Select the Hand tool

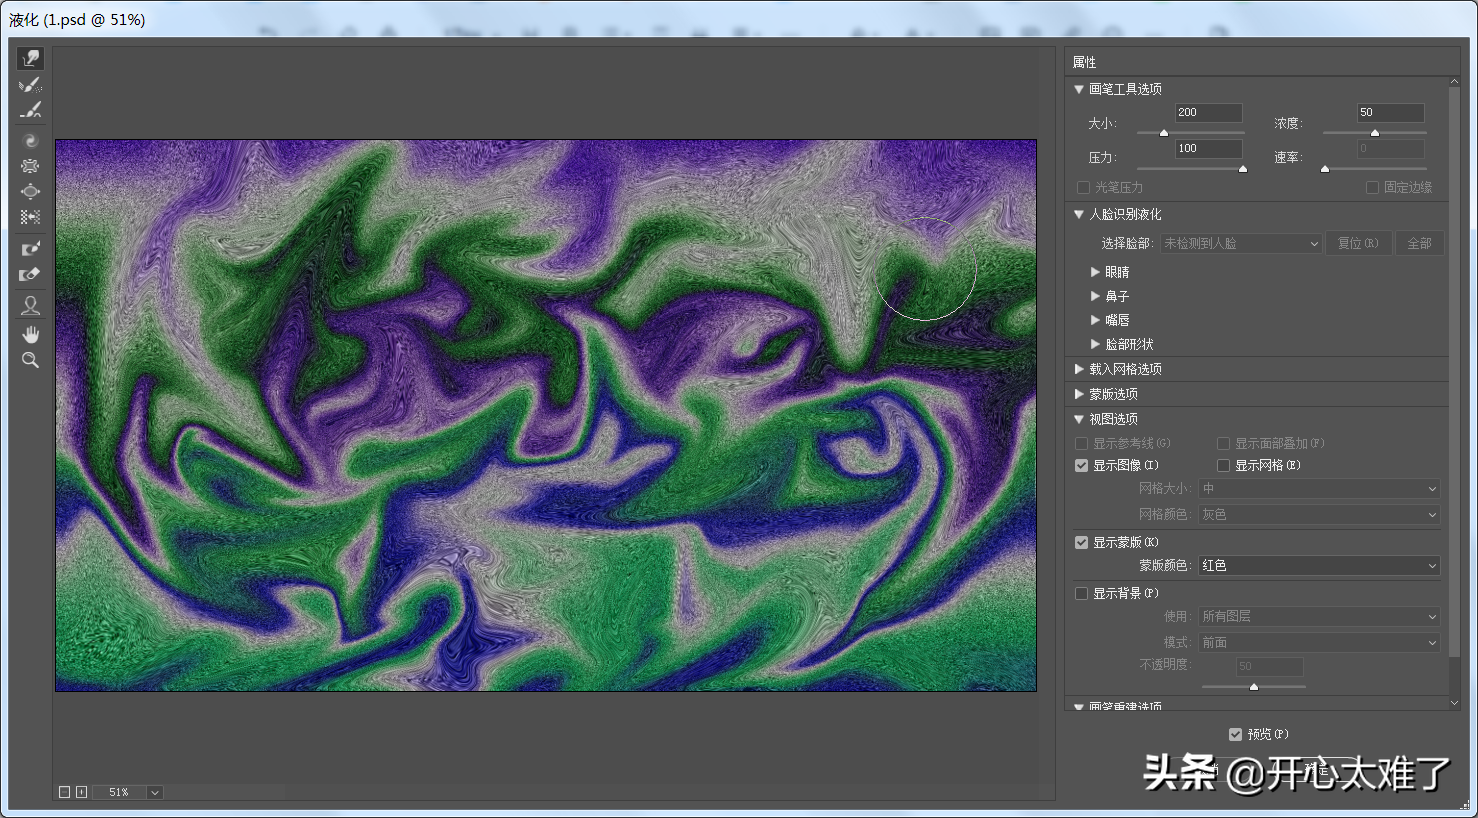click(30, 334)
